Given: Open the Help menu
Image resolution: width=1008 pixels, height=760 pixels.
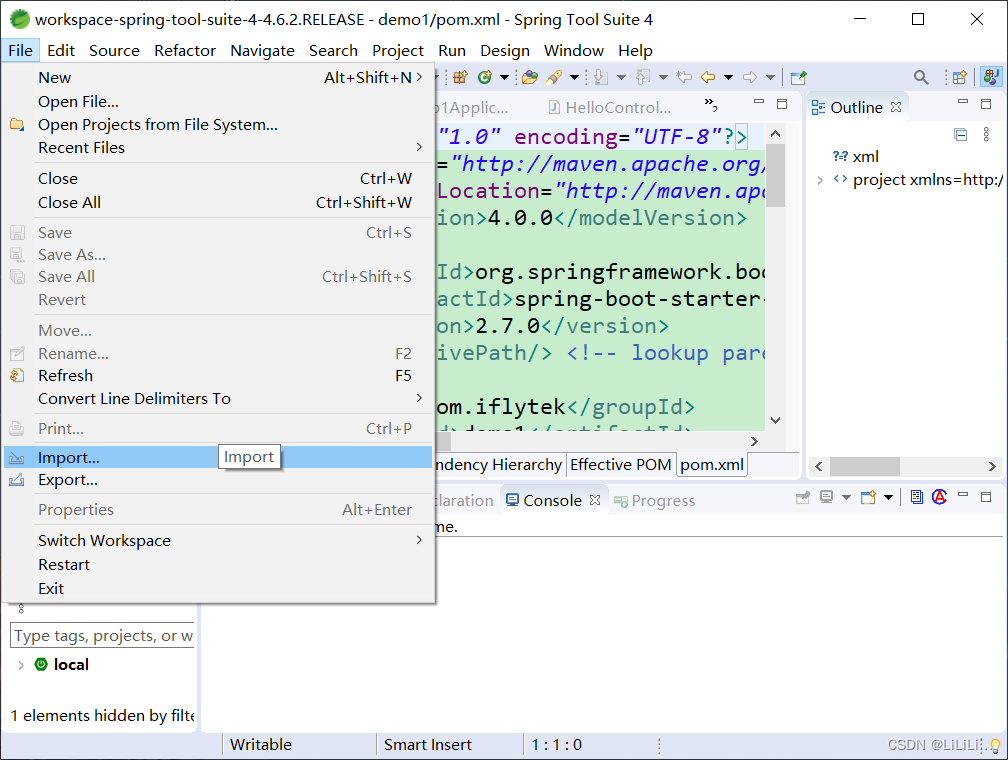Looking at the screenshot, I should (635, 51).
